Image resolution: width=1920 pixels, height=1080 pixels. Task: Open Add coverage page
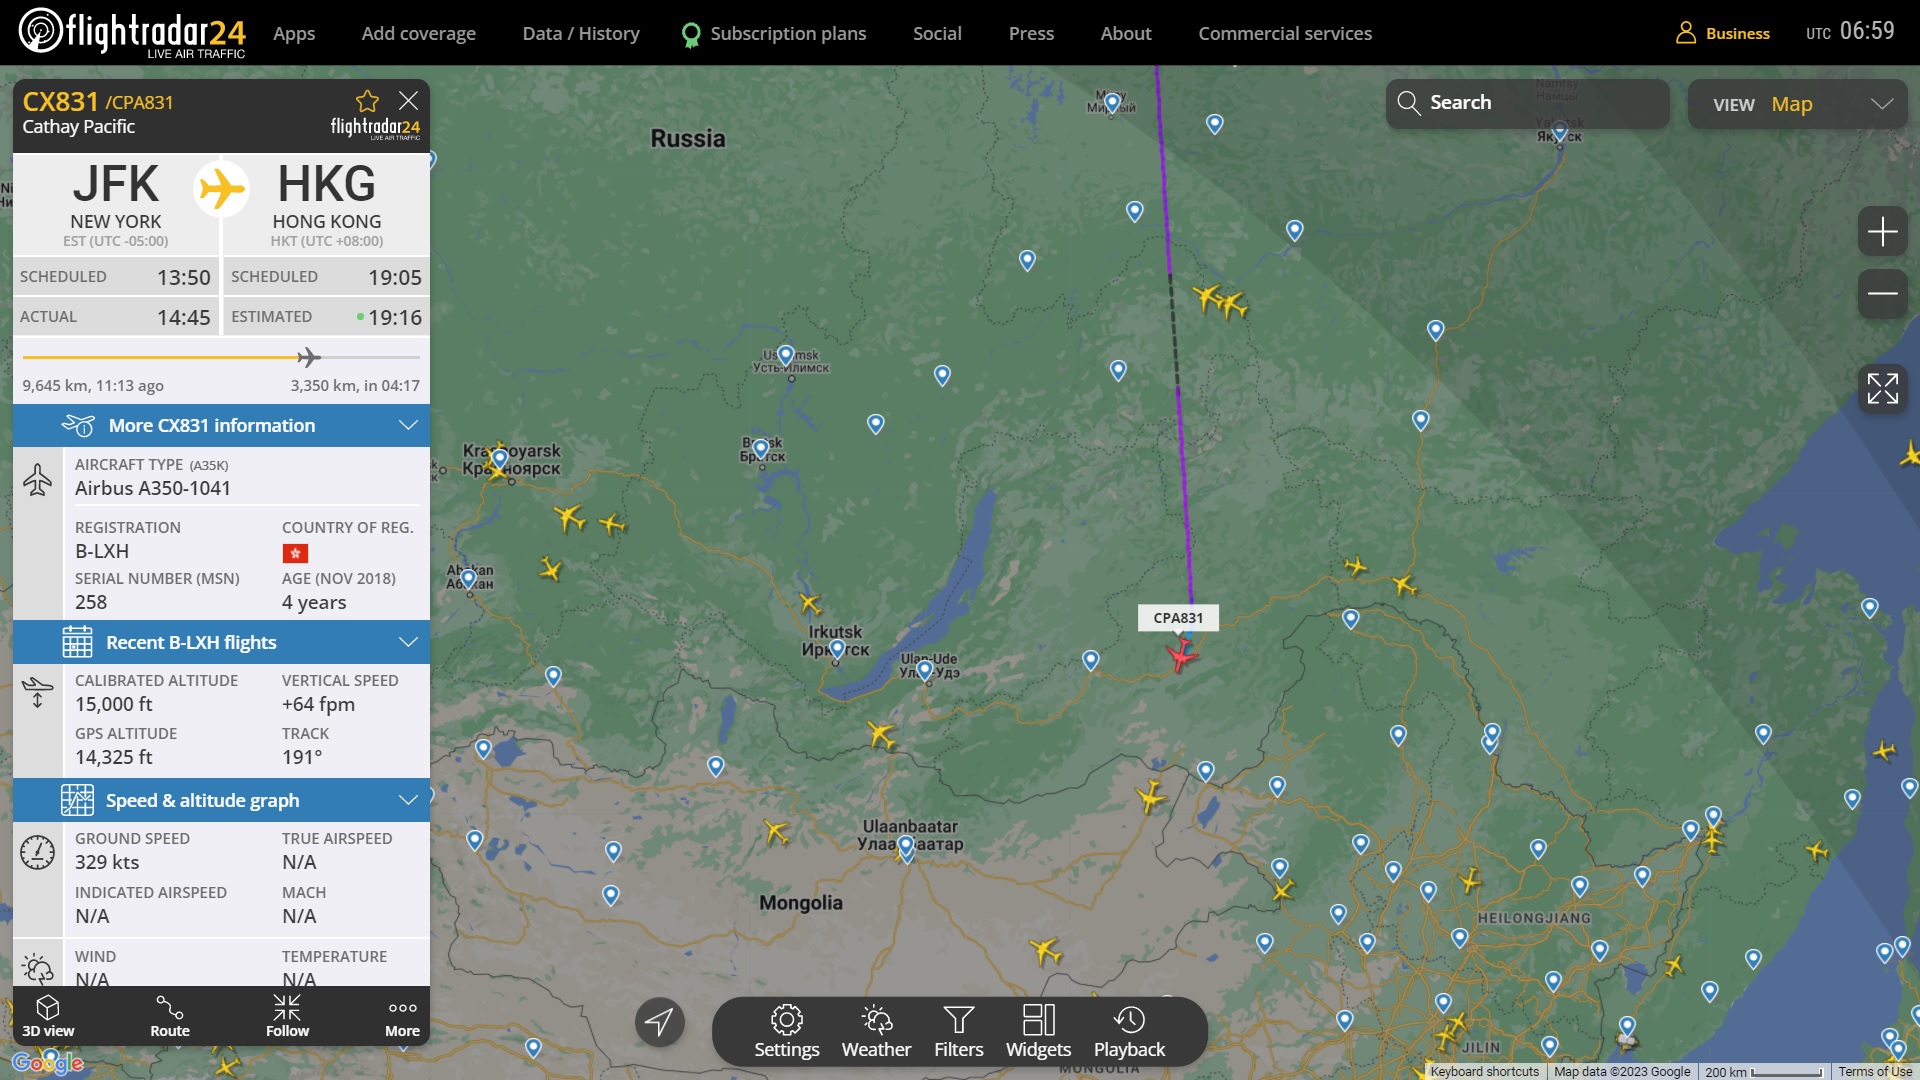(419, 33)
